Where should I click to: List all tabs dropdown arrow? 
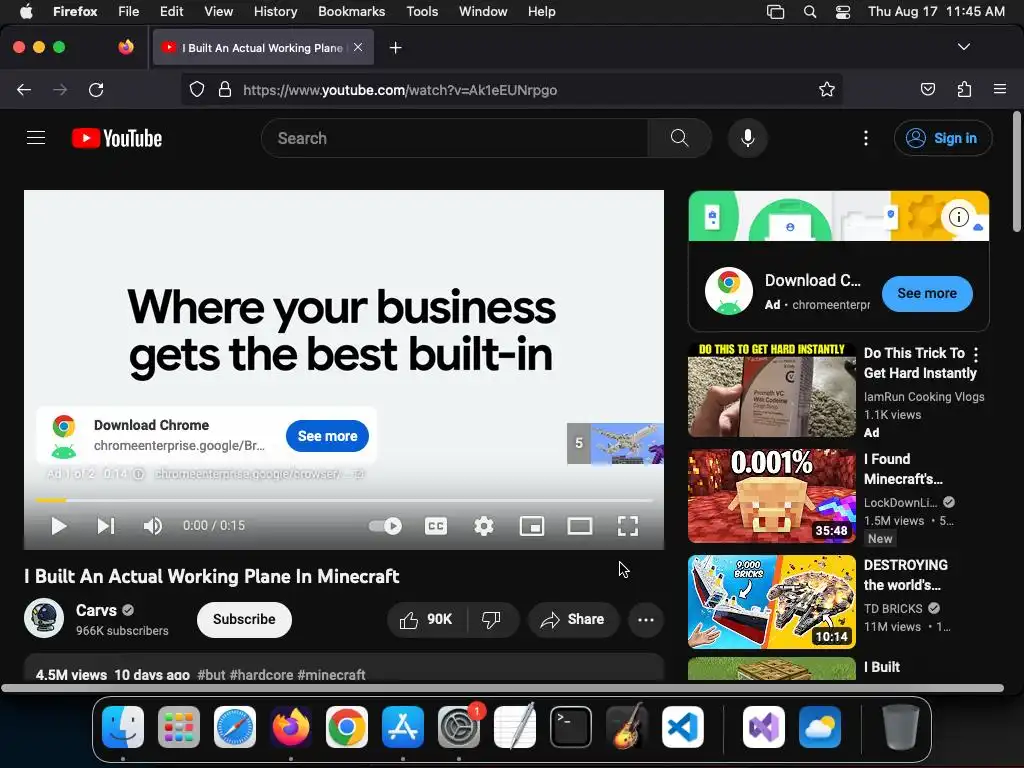963,47
